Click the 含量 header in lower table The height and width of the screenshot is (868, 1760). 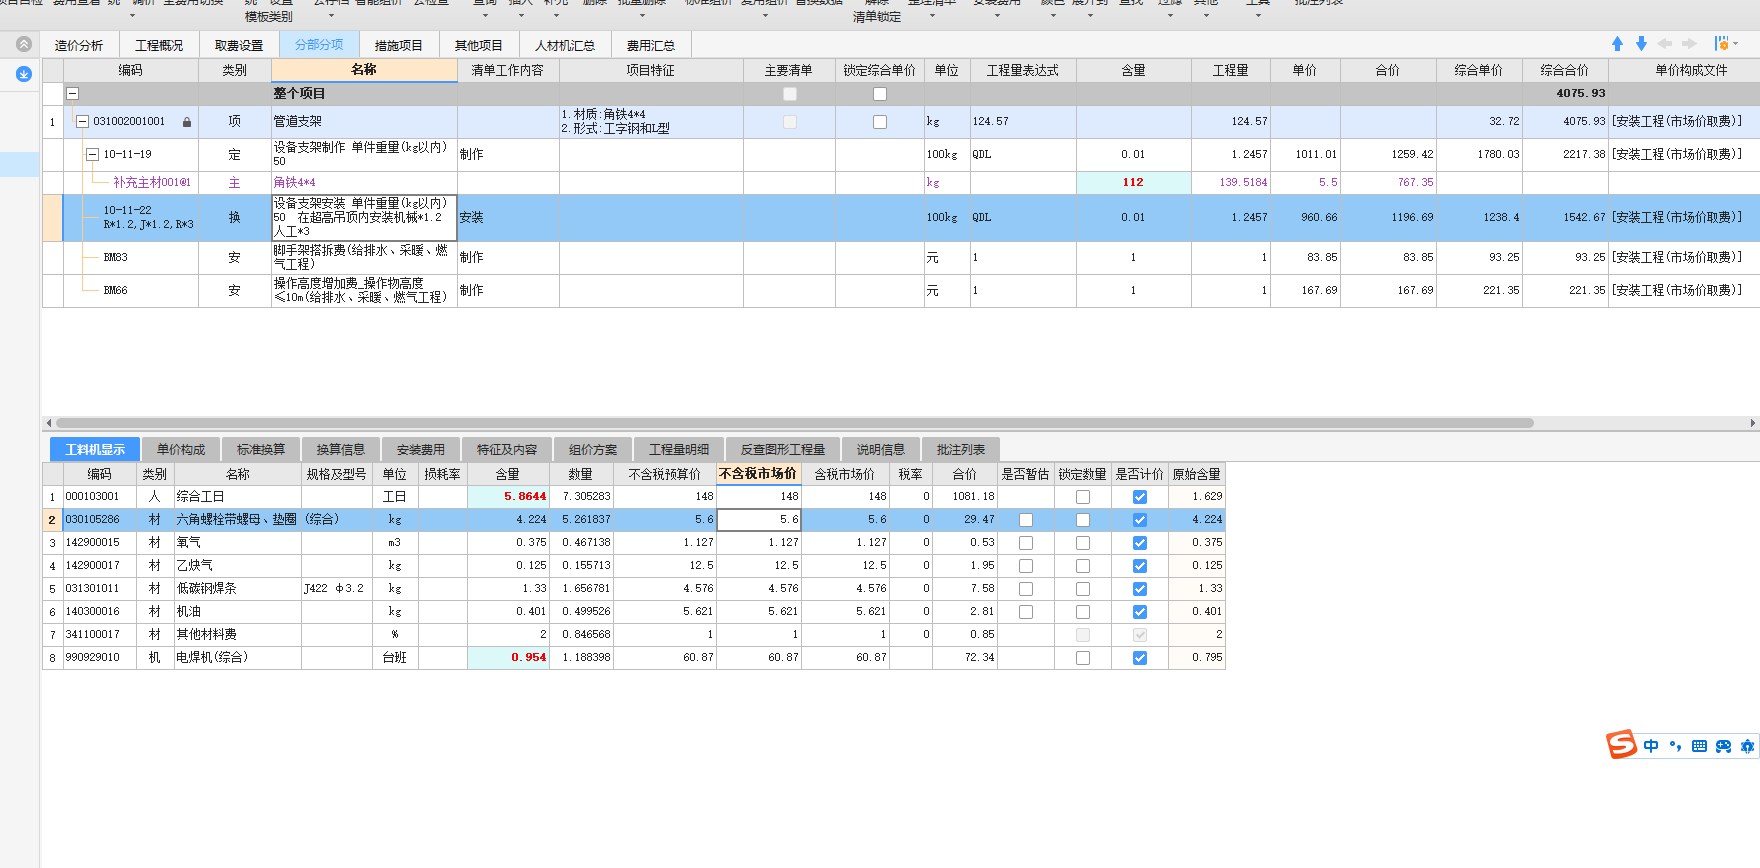[508, 474]
